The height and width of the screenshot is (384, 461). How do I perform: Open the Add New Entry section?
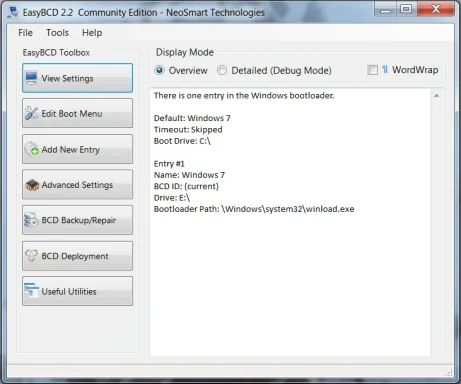click(77, 149)
